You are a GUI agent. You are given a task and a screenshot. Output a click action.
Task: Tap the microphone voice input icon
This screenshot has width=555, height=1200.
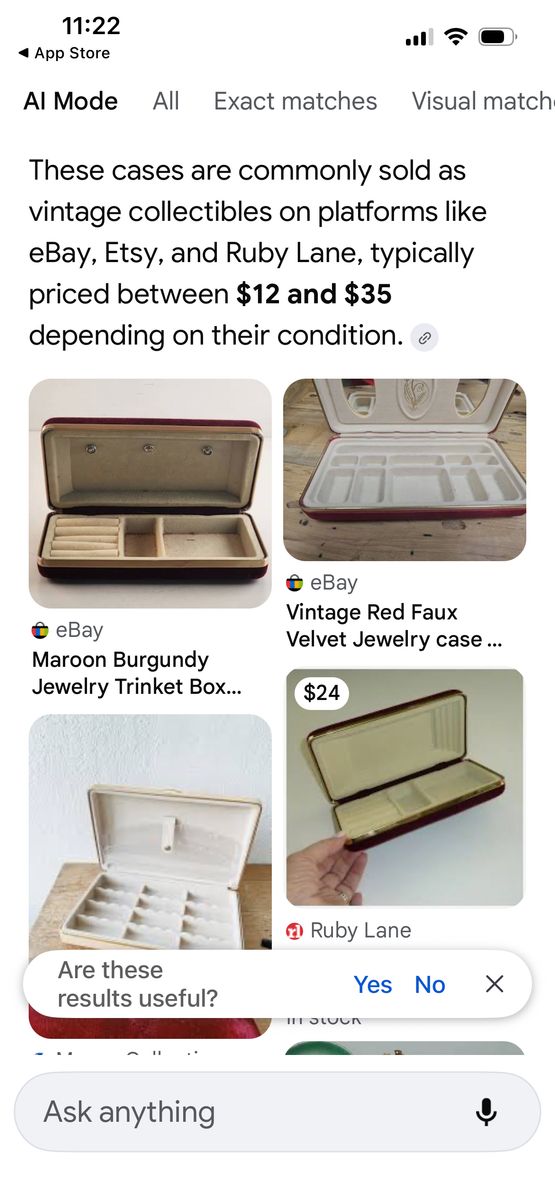[487, 1112]
